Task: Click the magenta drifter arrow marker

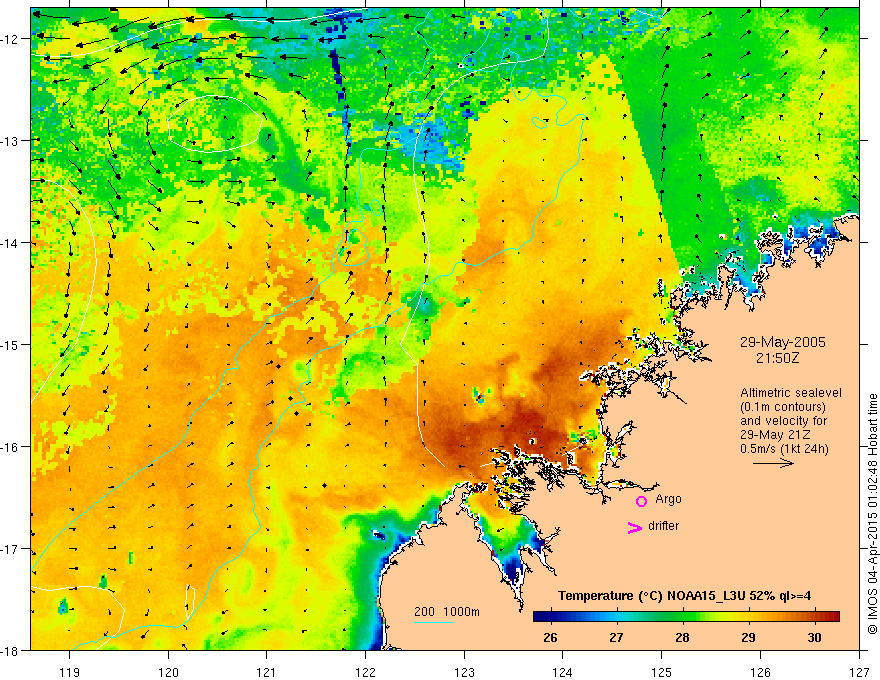Action: [635, 528]
